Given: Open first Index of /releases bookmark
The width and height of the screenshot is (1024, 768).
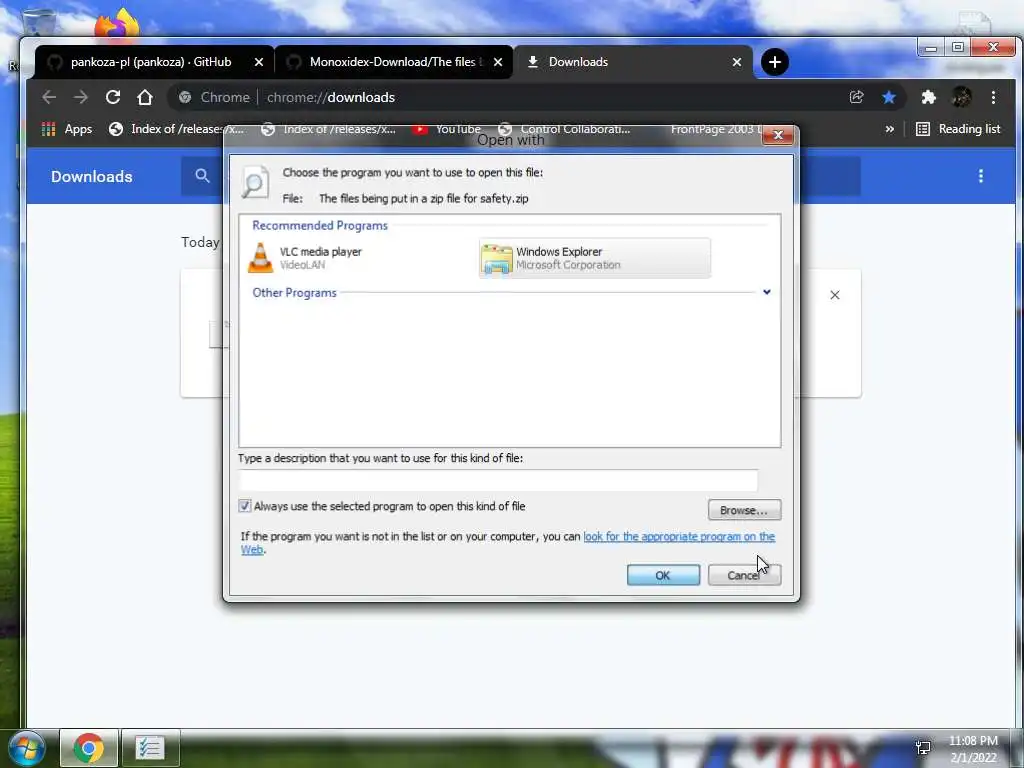Looking at the screenshot, I should [x=176, y=129].
